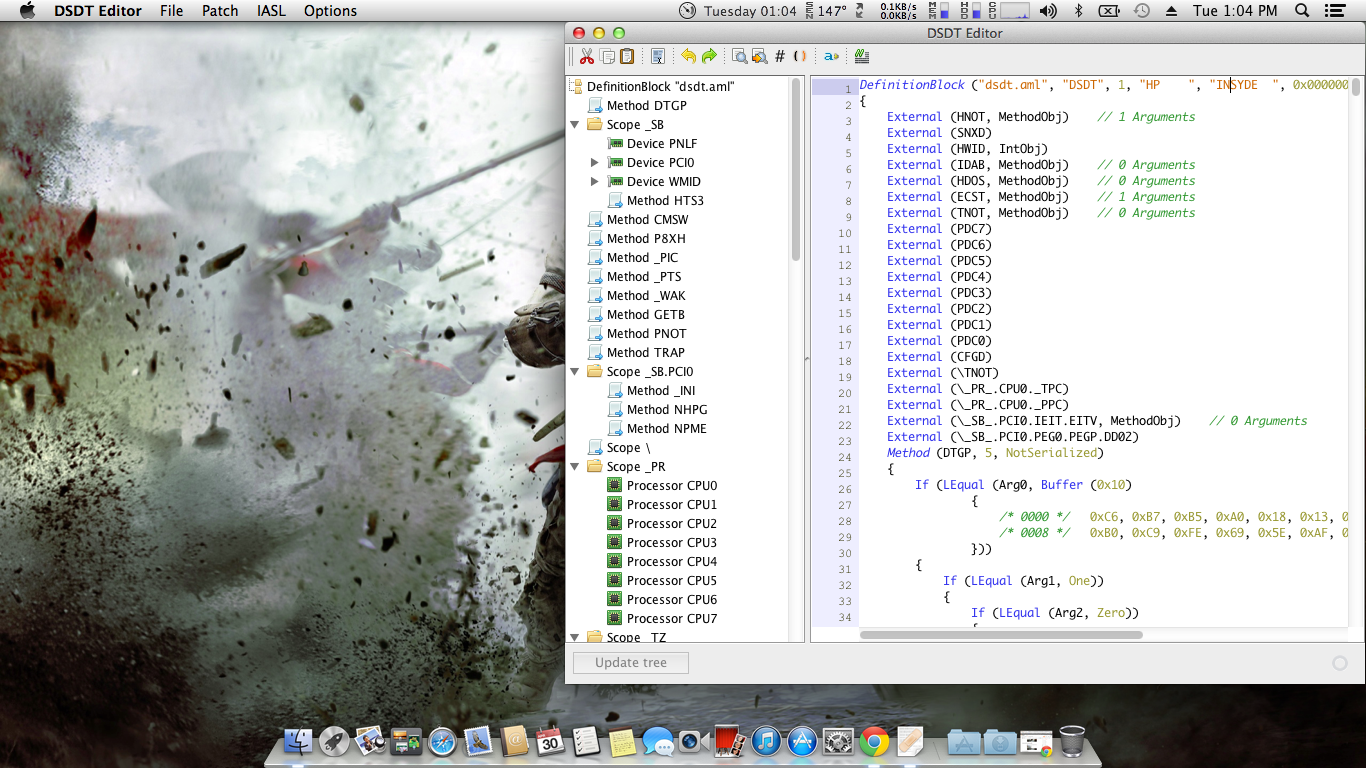
Task: Open Find with the magnifier toolbar icon
Action: (740, 56)
